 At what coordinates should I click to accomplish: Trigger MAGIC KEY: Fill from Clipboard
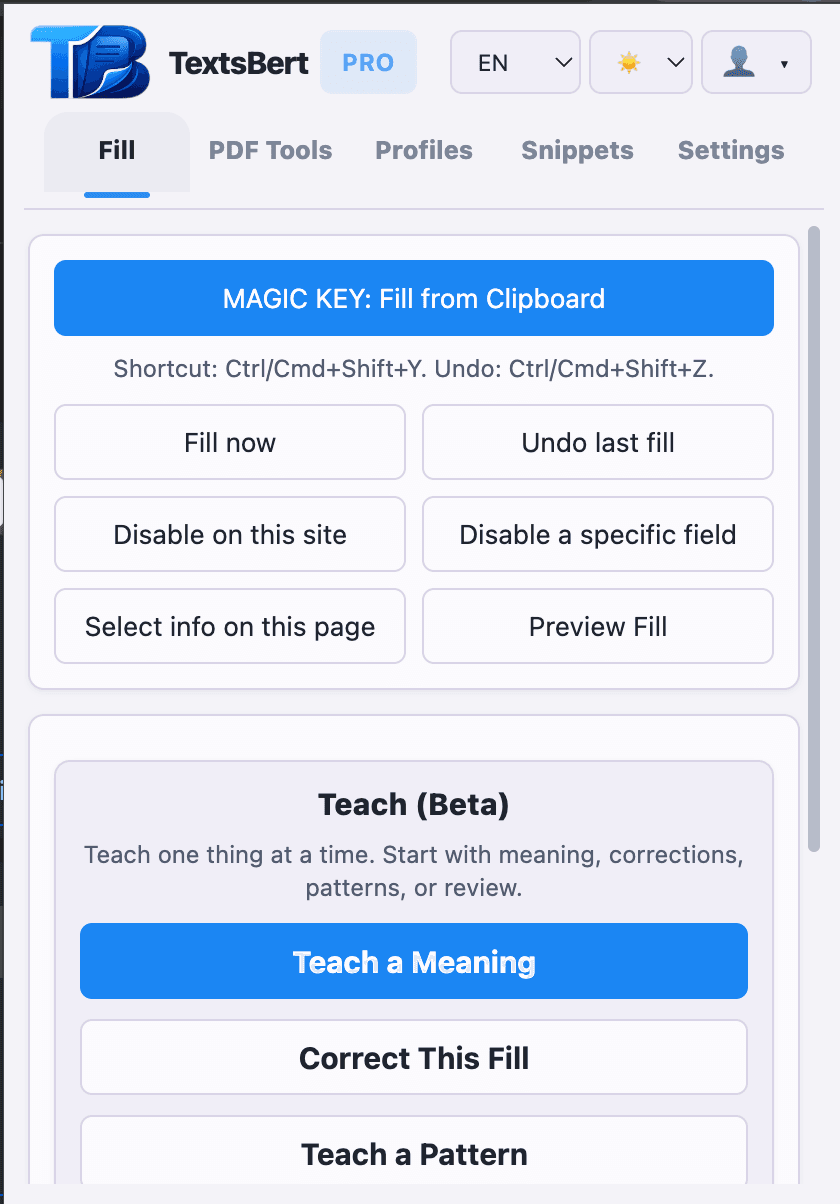(414, 298)
